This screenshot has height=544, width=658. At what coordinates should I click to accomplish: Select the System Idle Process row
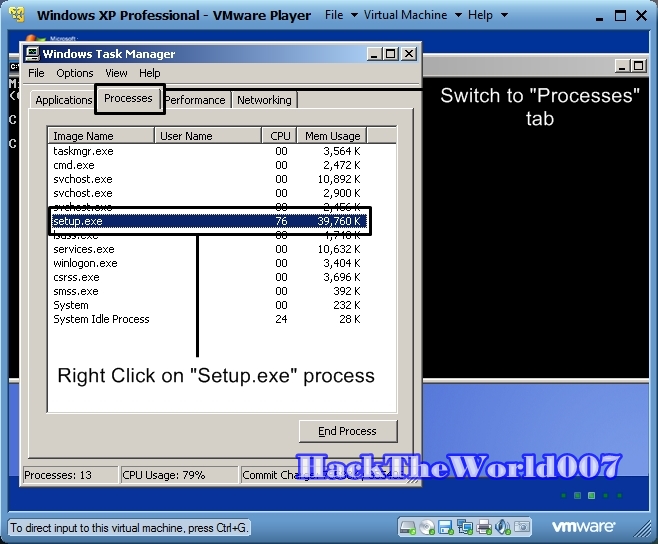tap(209, 319)
